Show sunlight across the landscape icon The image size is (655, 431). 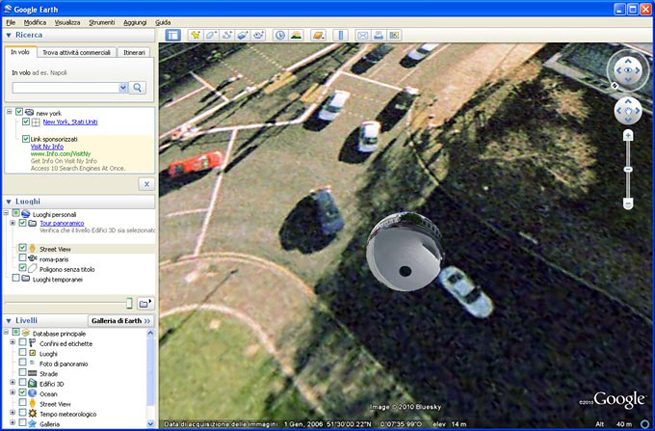pyautogui.click(x=296, y=35)
